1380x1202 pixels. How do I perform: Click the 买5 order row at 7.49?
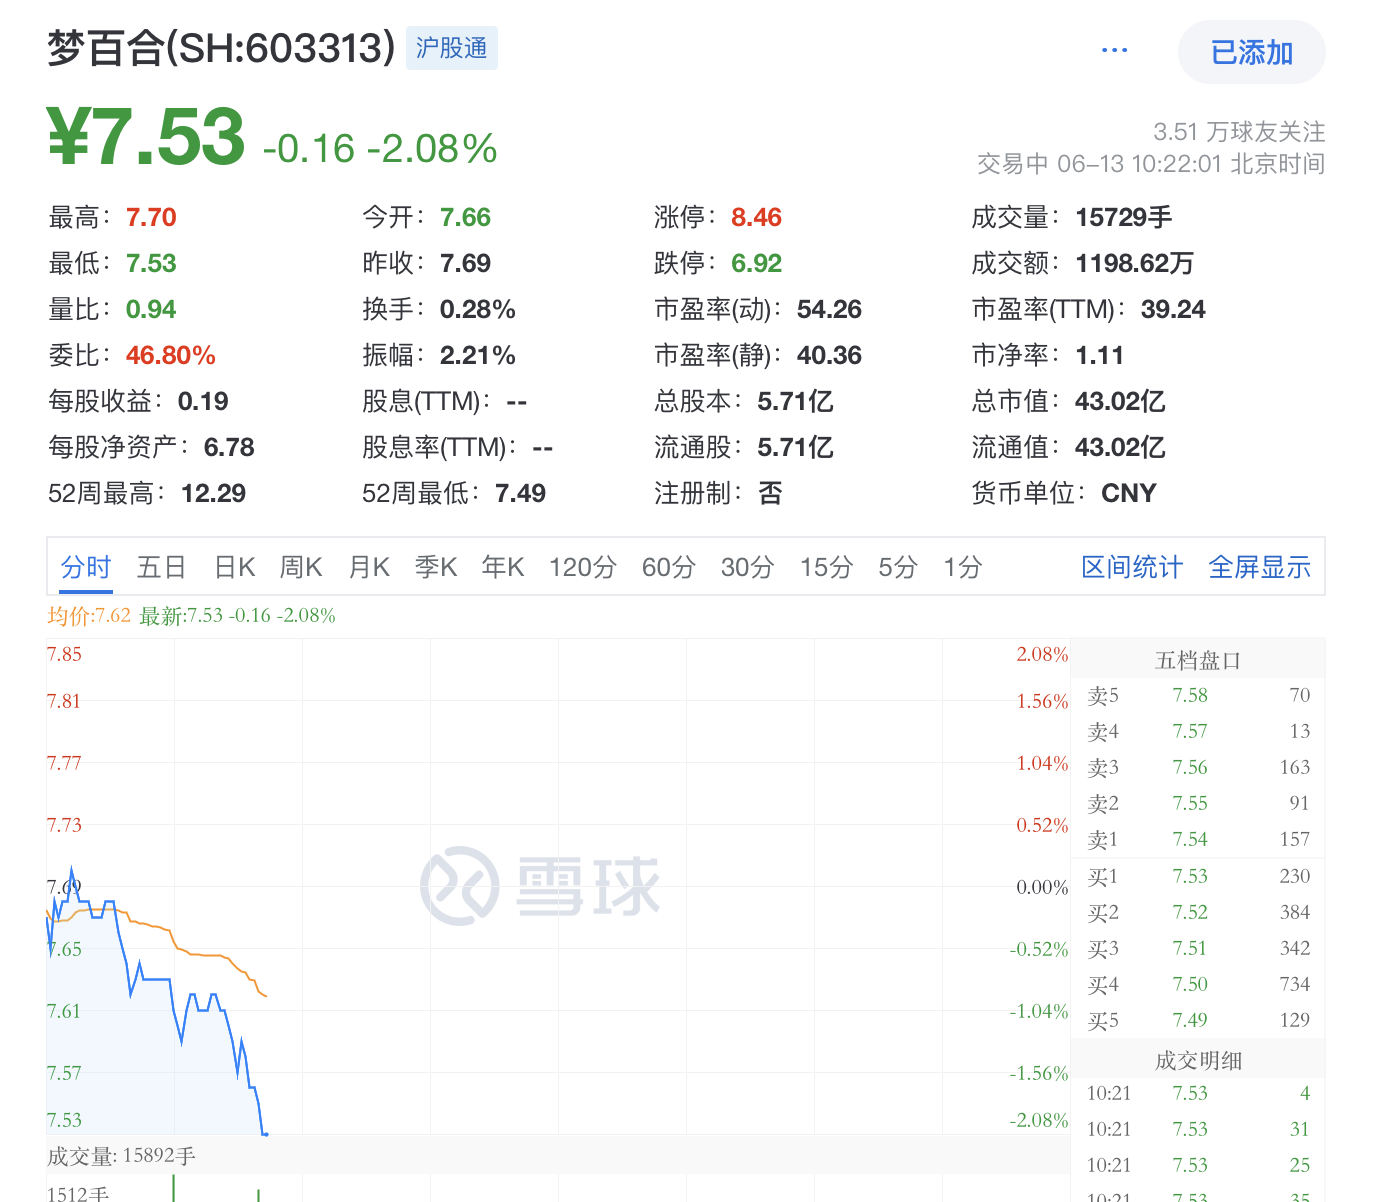1198,1021
